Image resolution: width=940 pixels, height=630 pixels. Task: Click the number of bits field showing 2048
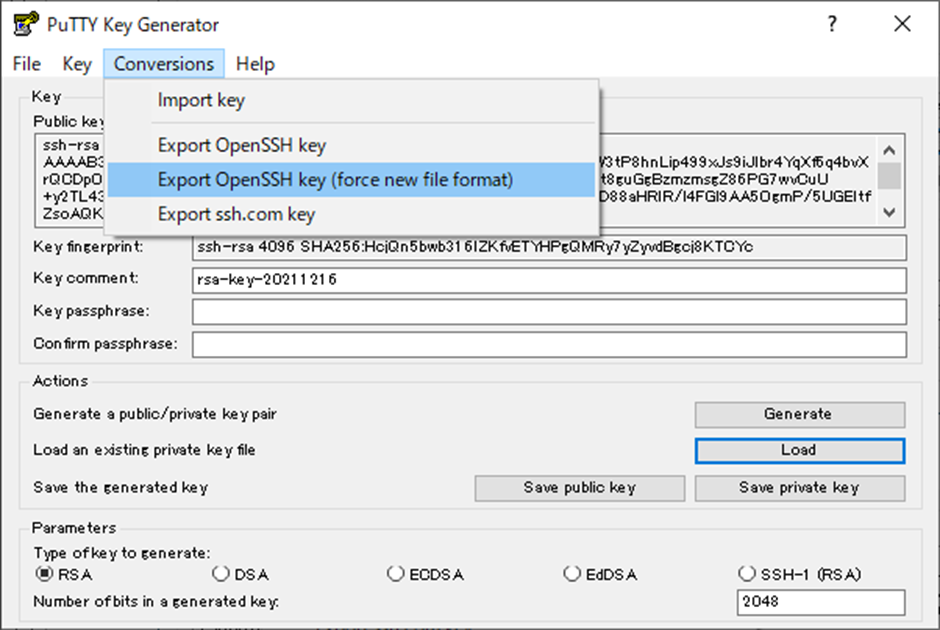[821, 602]
